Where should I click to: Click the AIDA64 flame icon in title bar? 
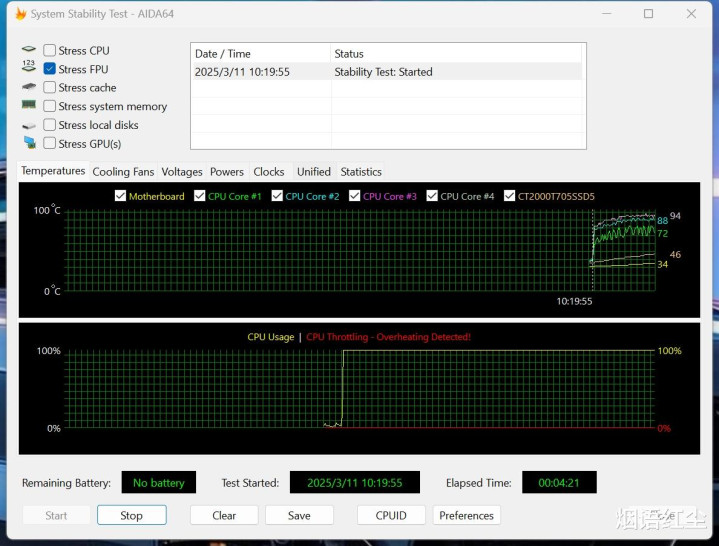point(21,14)
